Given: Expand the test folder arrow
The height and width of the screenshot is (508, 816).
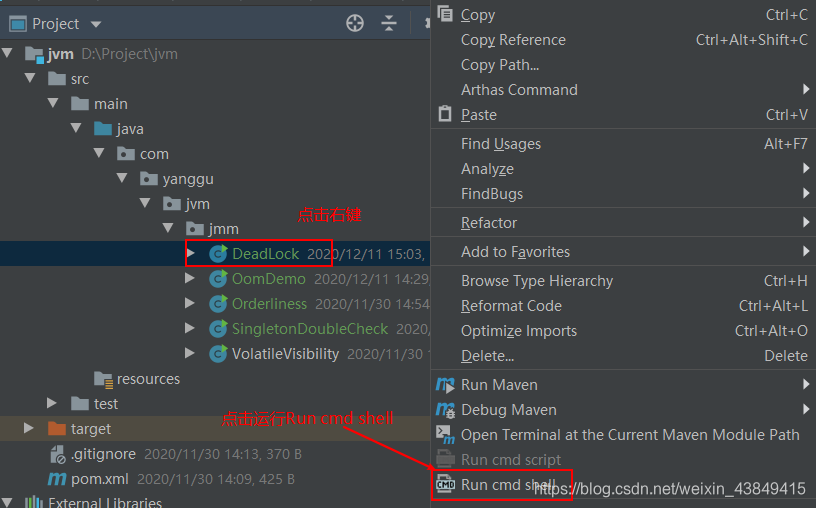Looking at the screenshot, I should coord(52,403).
